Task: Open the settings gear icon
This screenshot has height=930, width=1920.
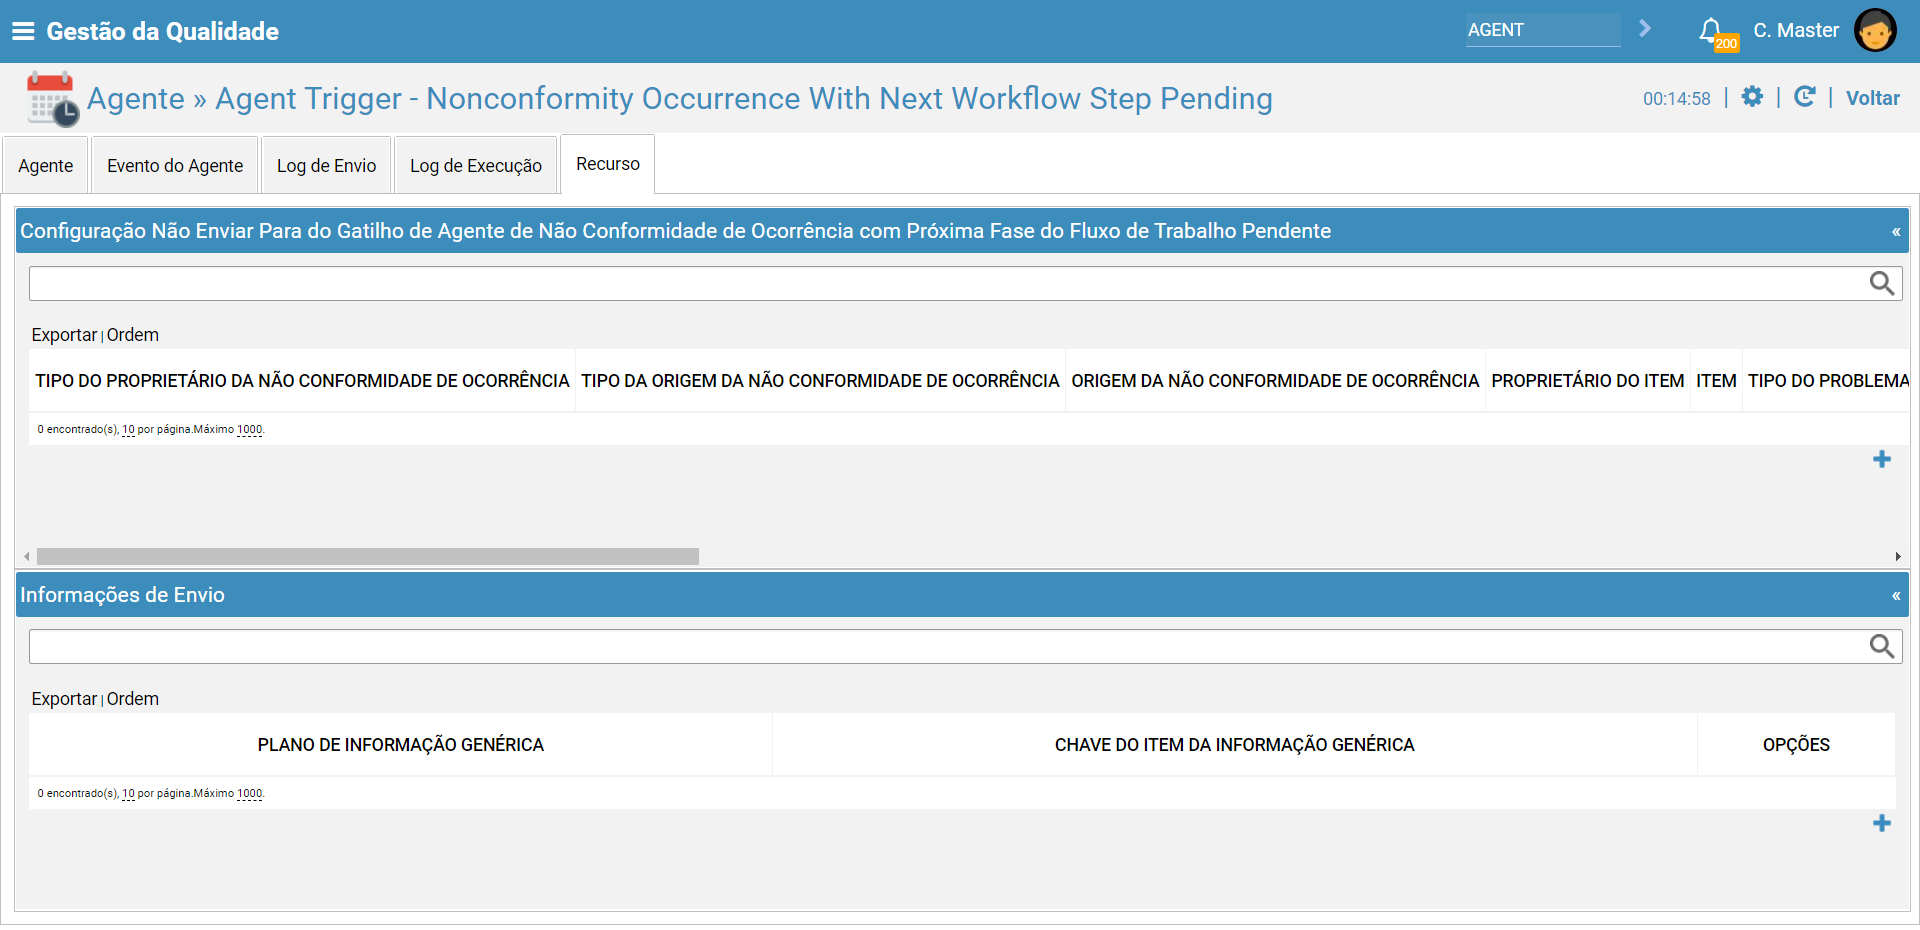Action: [1752, 97]
